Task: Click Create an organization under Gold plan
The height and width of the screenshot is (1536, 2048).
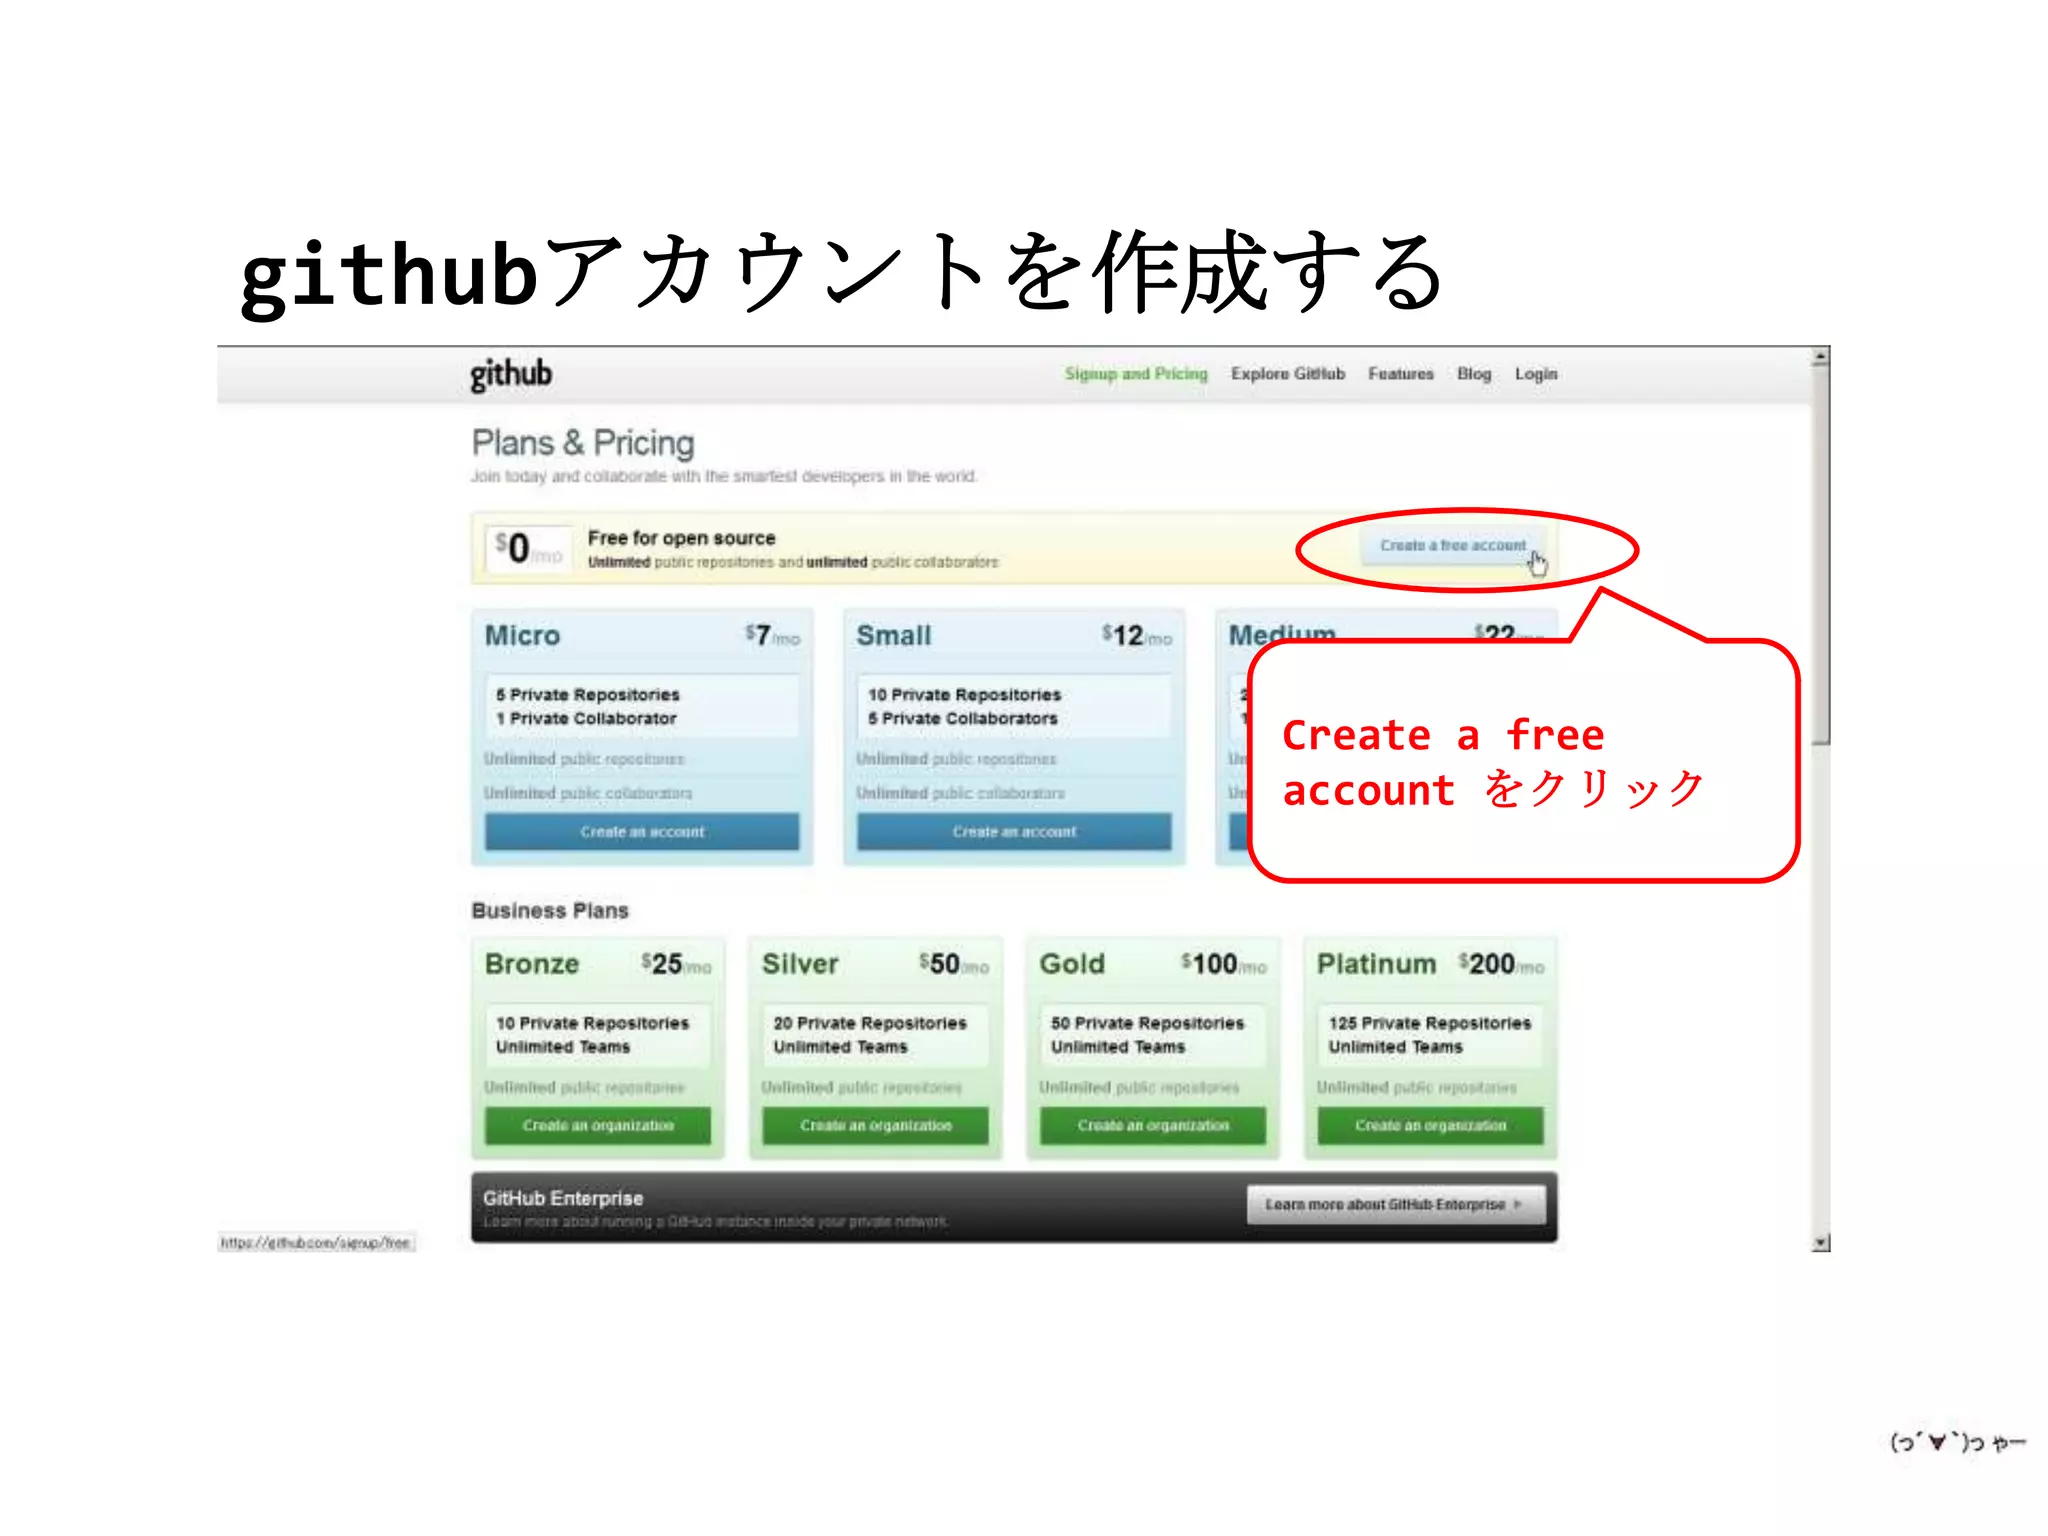Action: [1153, 1126]
